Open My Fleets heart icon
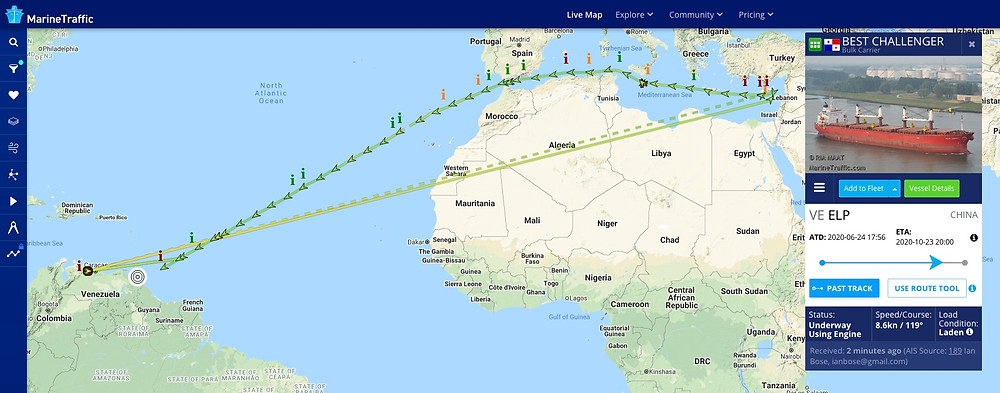 [13, 95]
